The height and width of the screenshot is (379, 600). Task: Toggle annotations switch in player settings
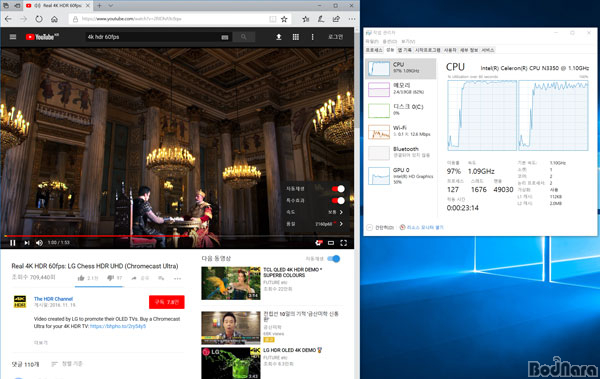[x=338, y=201]
